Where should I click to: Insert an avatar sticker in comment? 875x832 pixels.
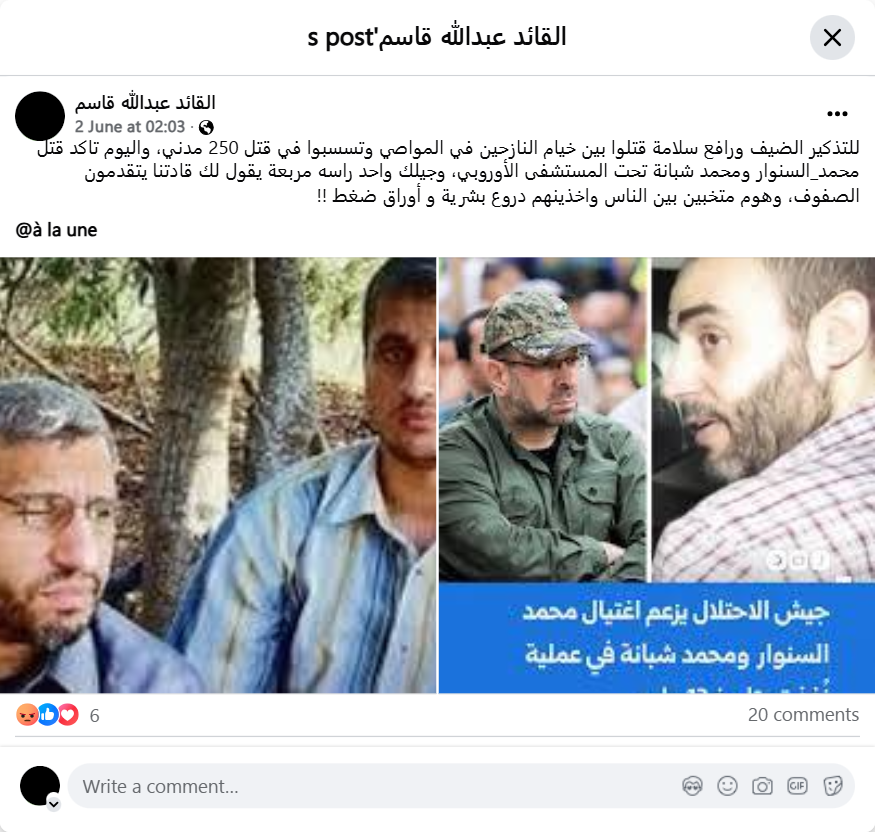coord(692,786)
